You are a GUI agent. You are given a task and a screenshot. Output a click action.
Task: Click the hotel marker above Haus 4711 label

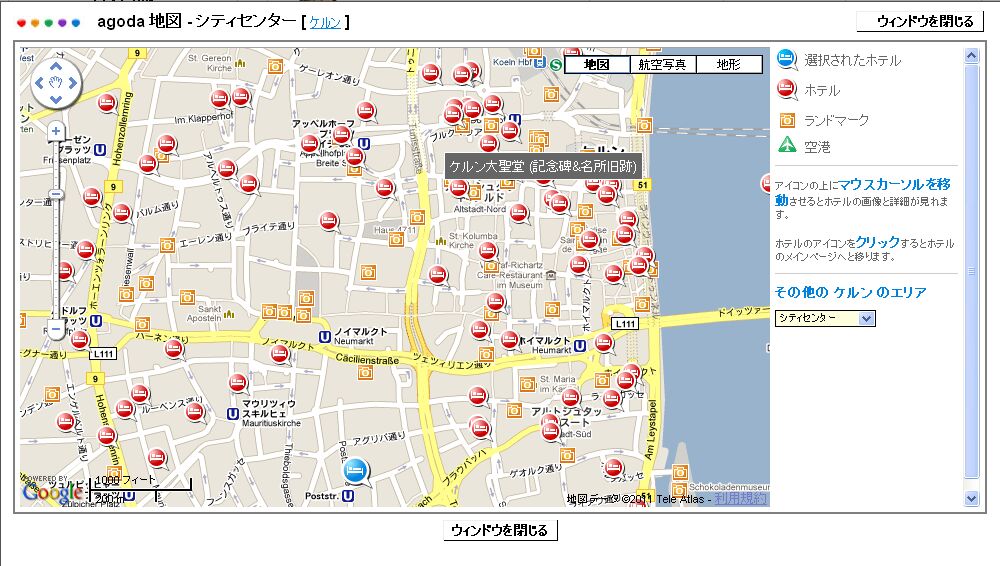click(x=385, y=188)
